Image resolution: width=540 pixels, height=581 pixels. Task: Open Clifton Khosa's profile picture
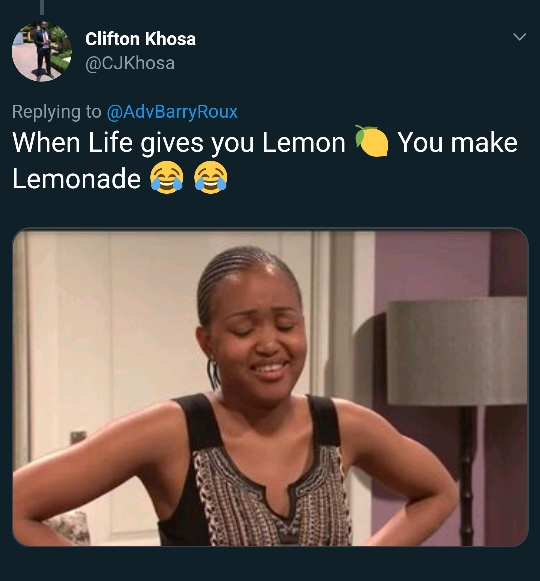42,52
